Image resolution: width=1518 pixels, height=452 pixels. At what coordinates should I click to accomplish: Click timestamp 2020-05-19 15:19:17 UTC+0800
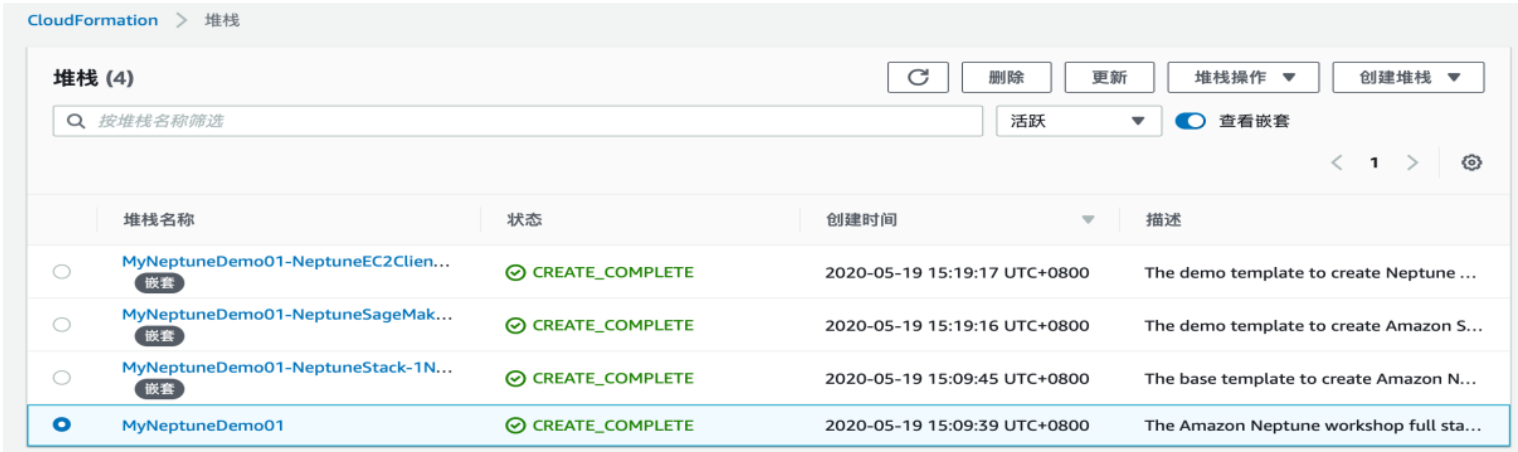coord(957,272)
